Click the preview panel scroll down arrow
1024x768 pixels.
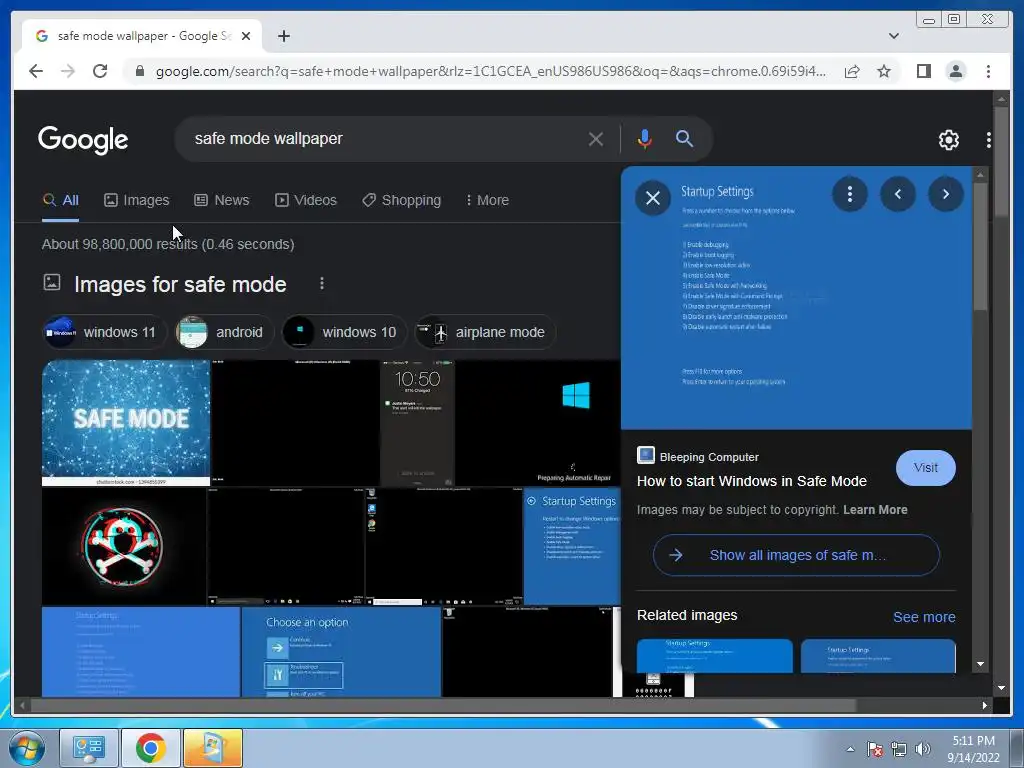tap(980, 664)
